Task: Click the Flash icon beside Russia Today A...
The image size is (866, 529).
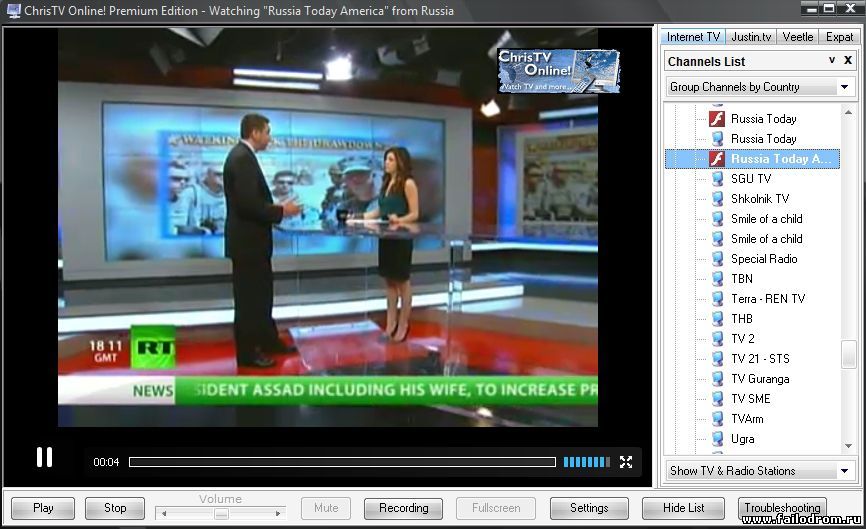Action: [717, 159]
